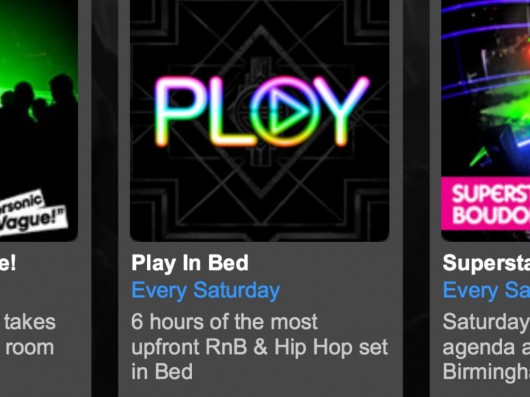Click the play triangle inside the PLAY logo
The width and height of the screenshot is (530, 397).
click(x=288, y=111)
